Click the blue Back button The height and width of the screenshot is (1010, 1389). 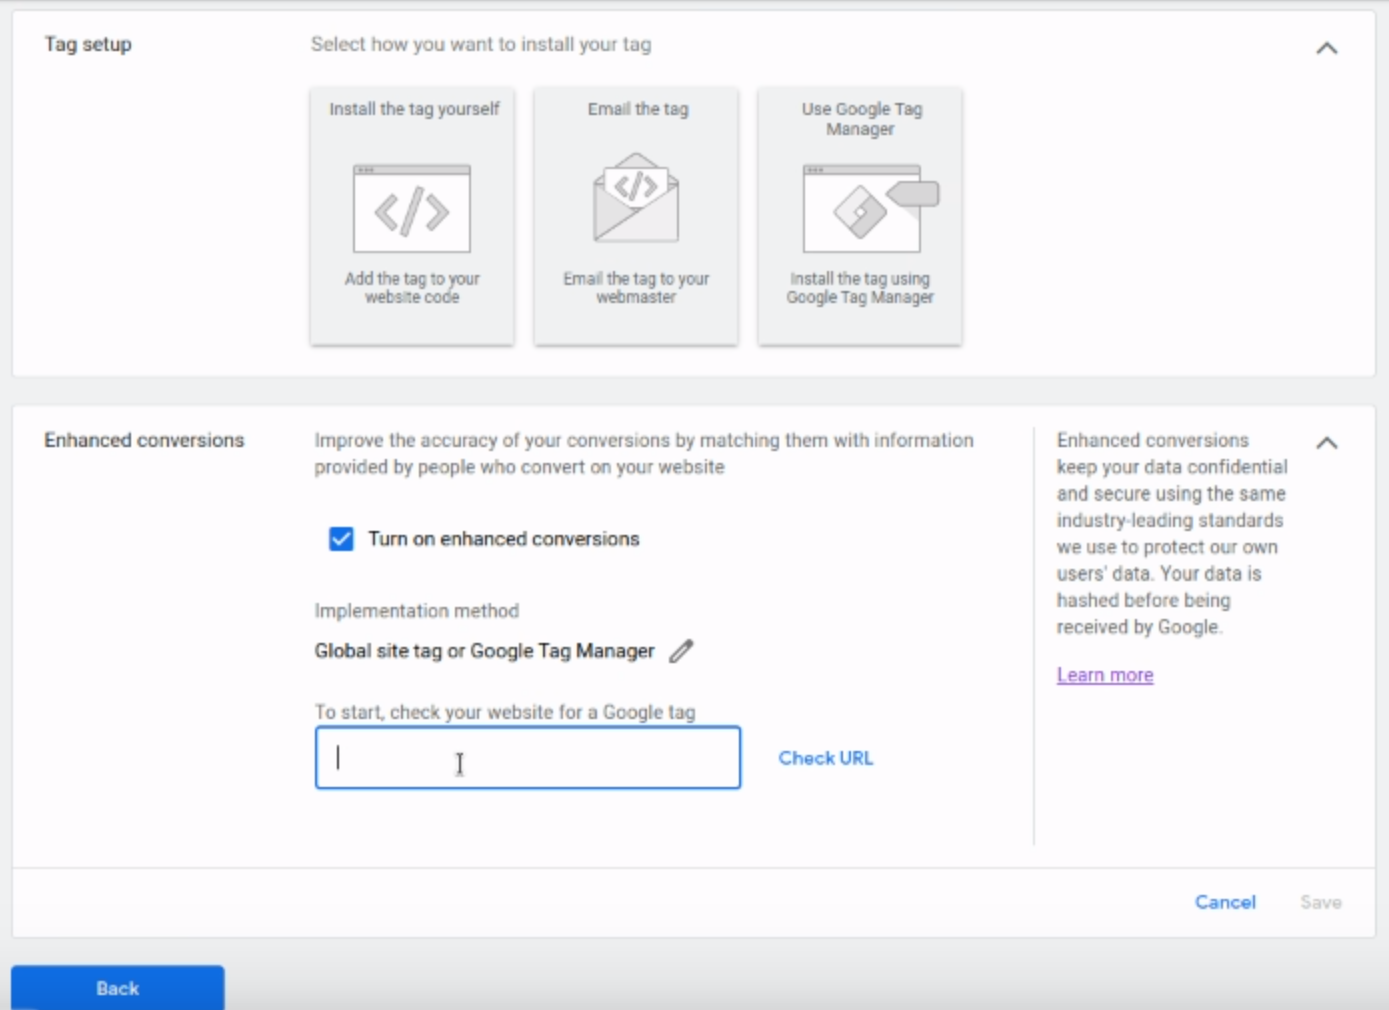click(118, 988)
